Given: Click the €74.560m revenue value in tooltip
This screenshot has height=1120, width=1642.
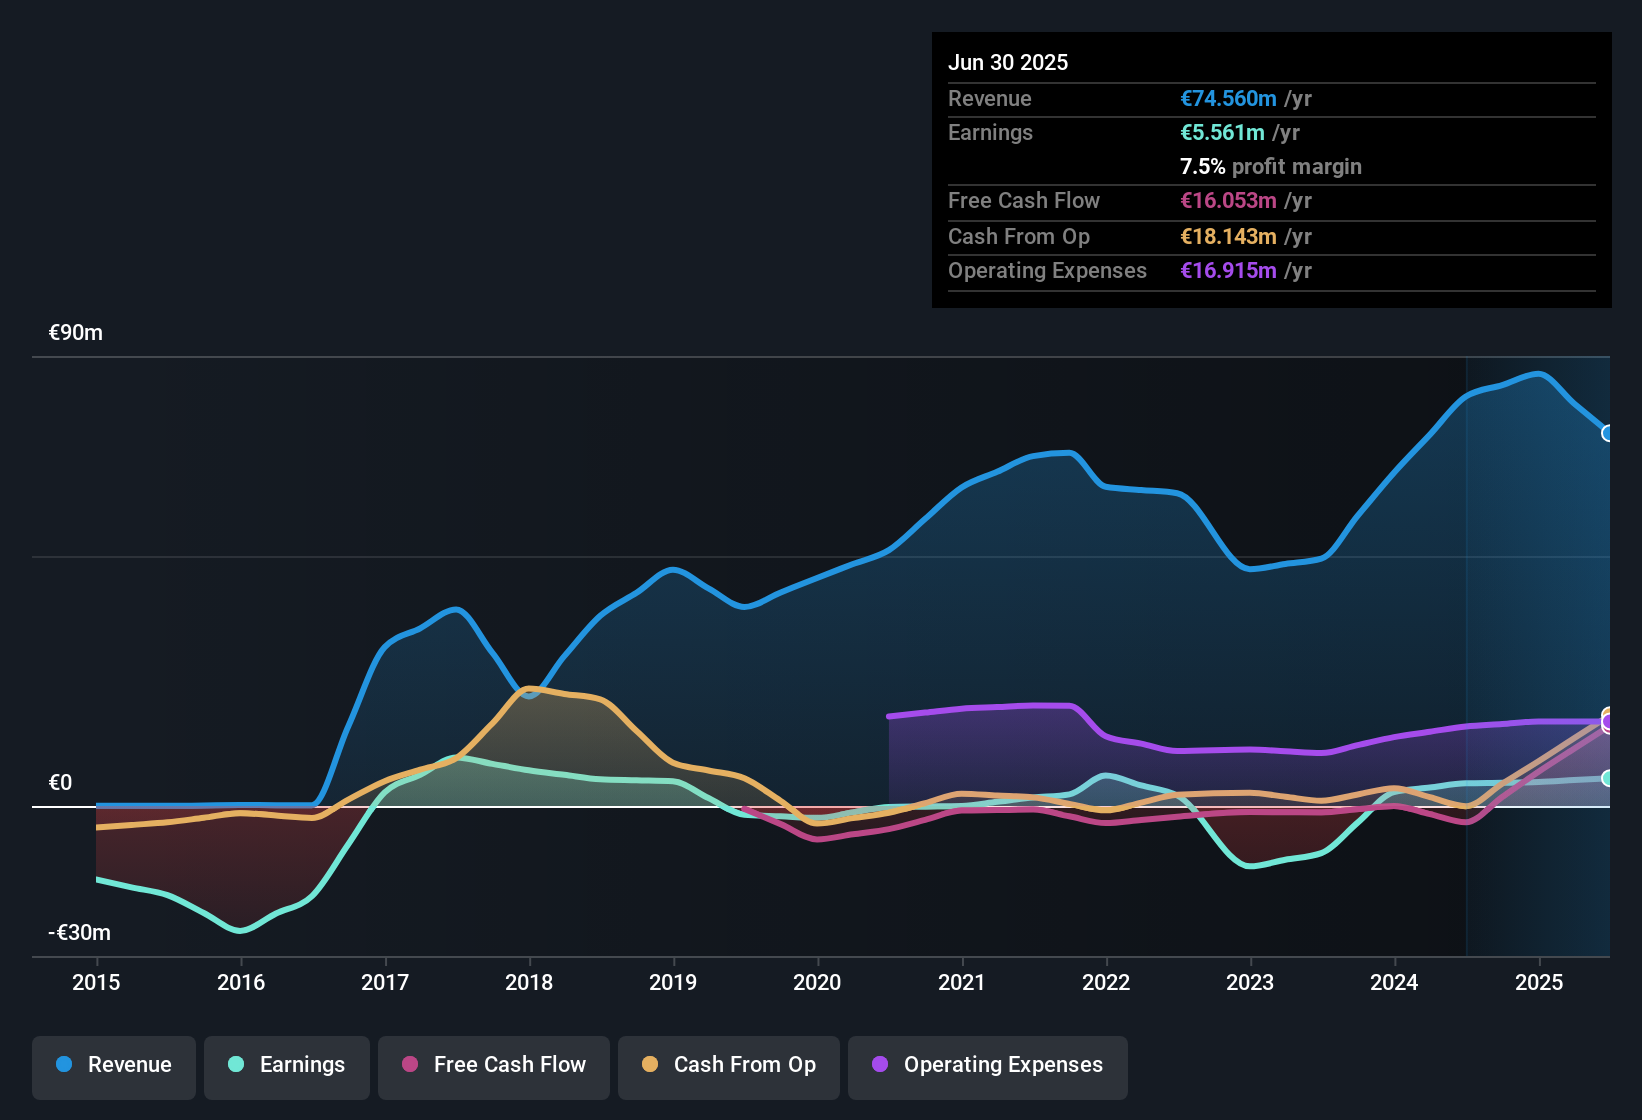Looking at the screenshot, I should [1228, 99].
